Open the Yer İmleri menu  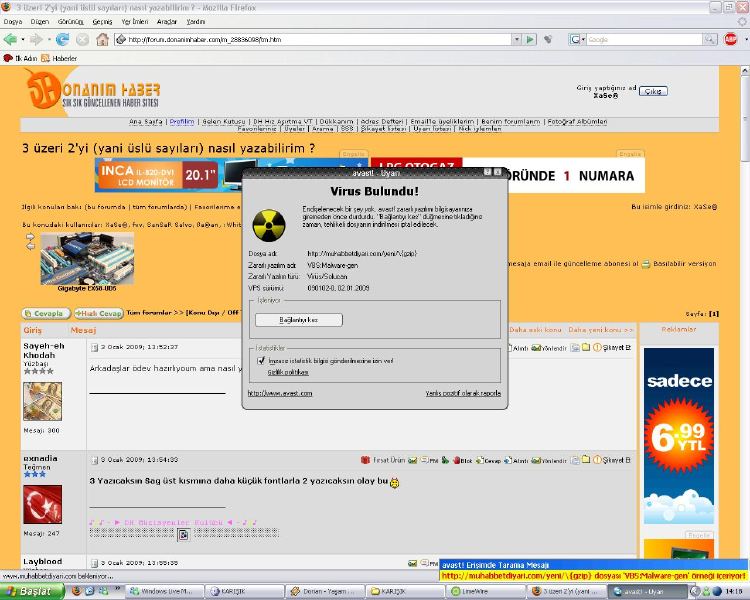tap(135, 22)
